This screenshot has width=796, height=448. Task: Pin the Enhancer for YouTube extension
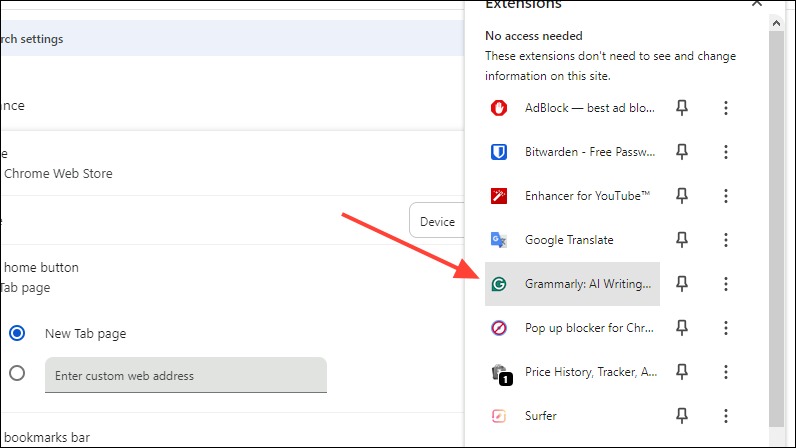click(x=682, y=196)
